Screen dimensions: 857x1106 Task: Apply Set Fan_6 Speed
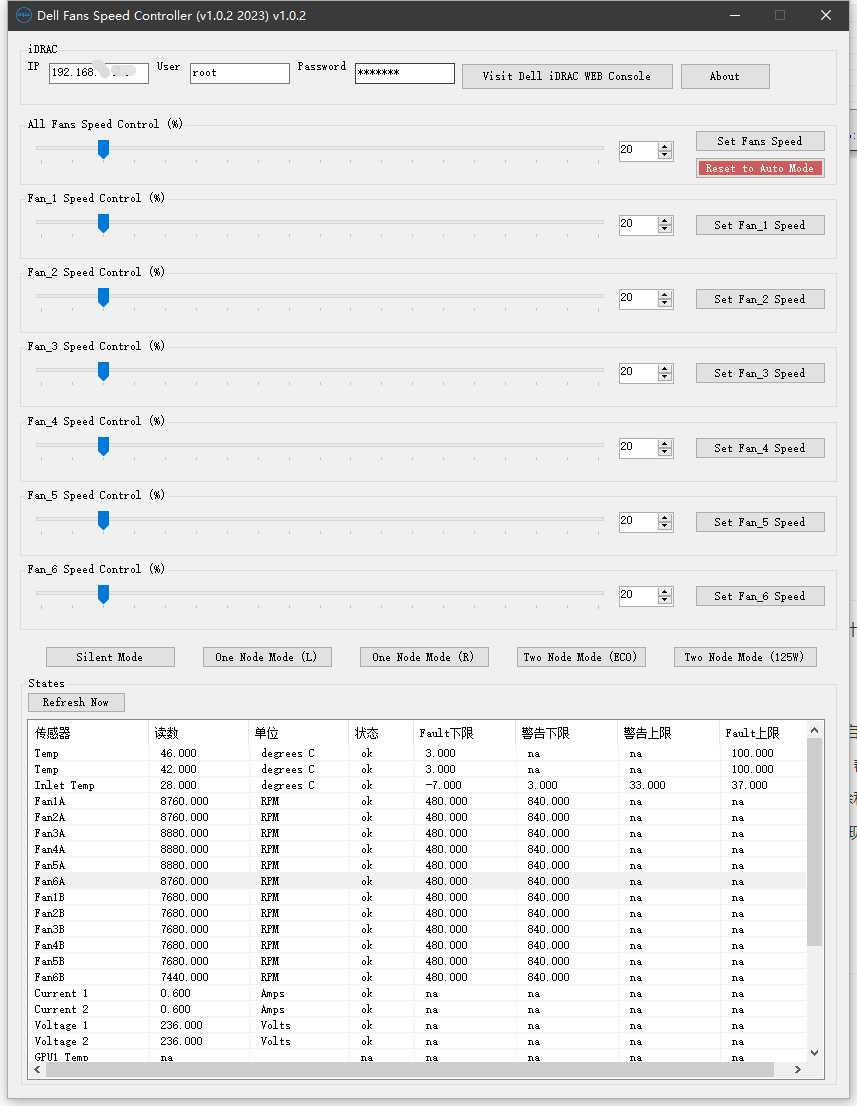[760, 596]
